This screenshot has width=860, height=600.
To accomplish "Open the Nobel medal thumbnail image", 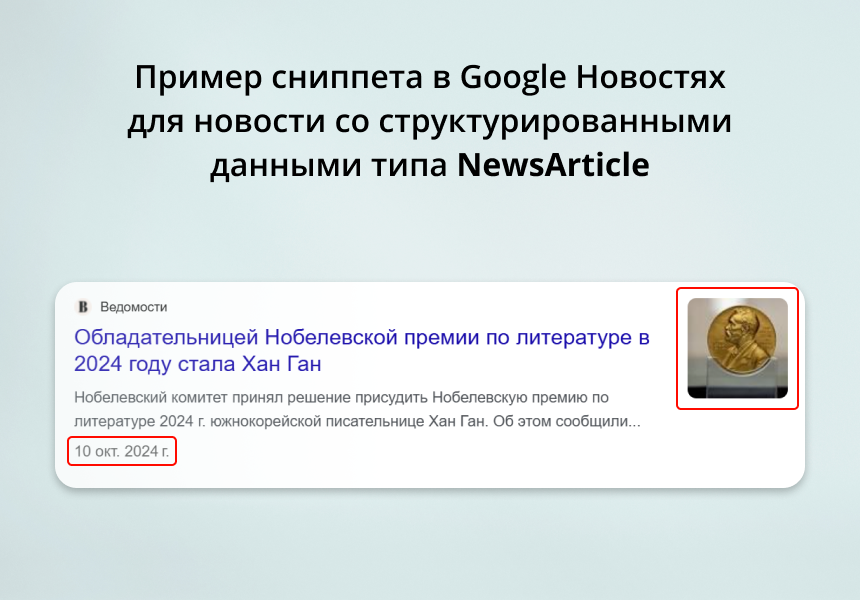I will pos(737,349).
